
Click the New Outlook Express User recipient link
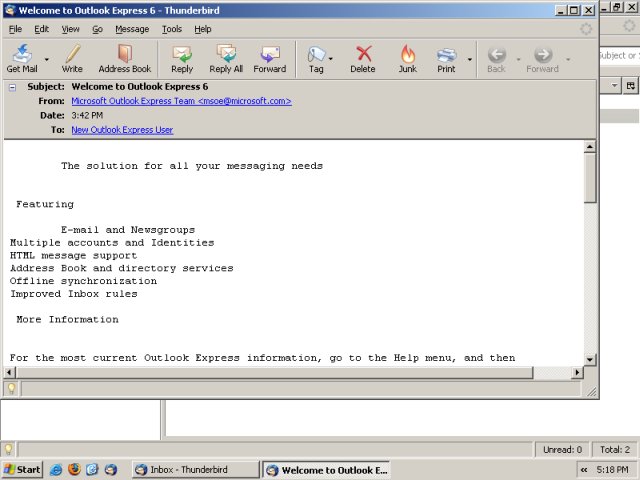(x=122, y=130)
